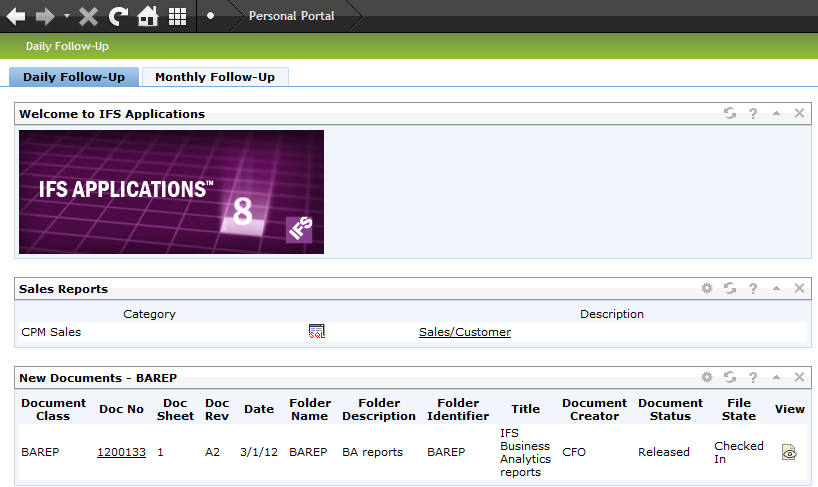Close the New Documents - BAREP portlet
This screenshot has height=487, width=818.
click(799, 377)
